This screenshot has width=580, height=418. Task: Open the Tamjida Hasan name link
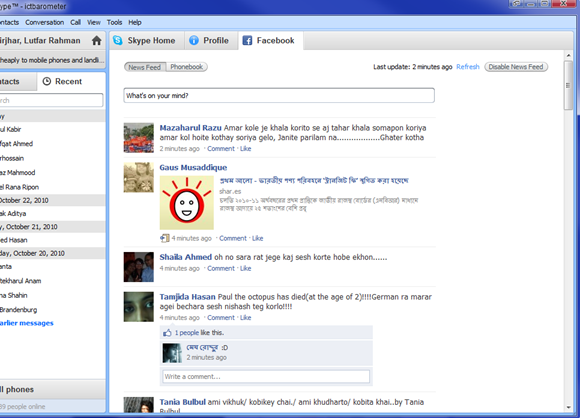click(x=187, y=297)
